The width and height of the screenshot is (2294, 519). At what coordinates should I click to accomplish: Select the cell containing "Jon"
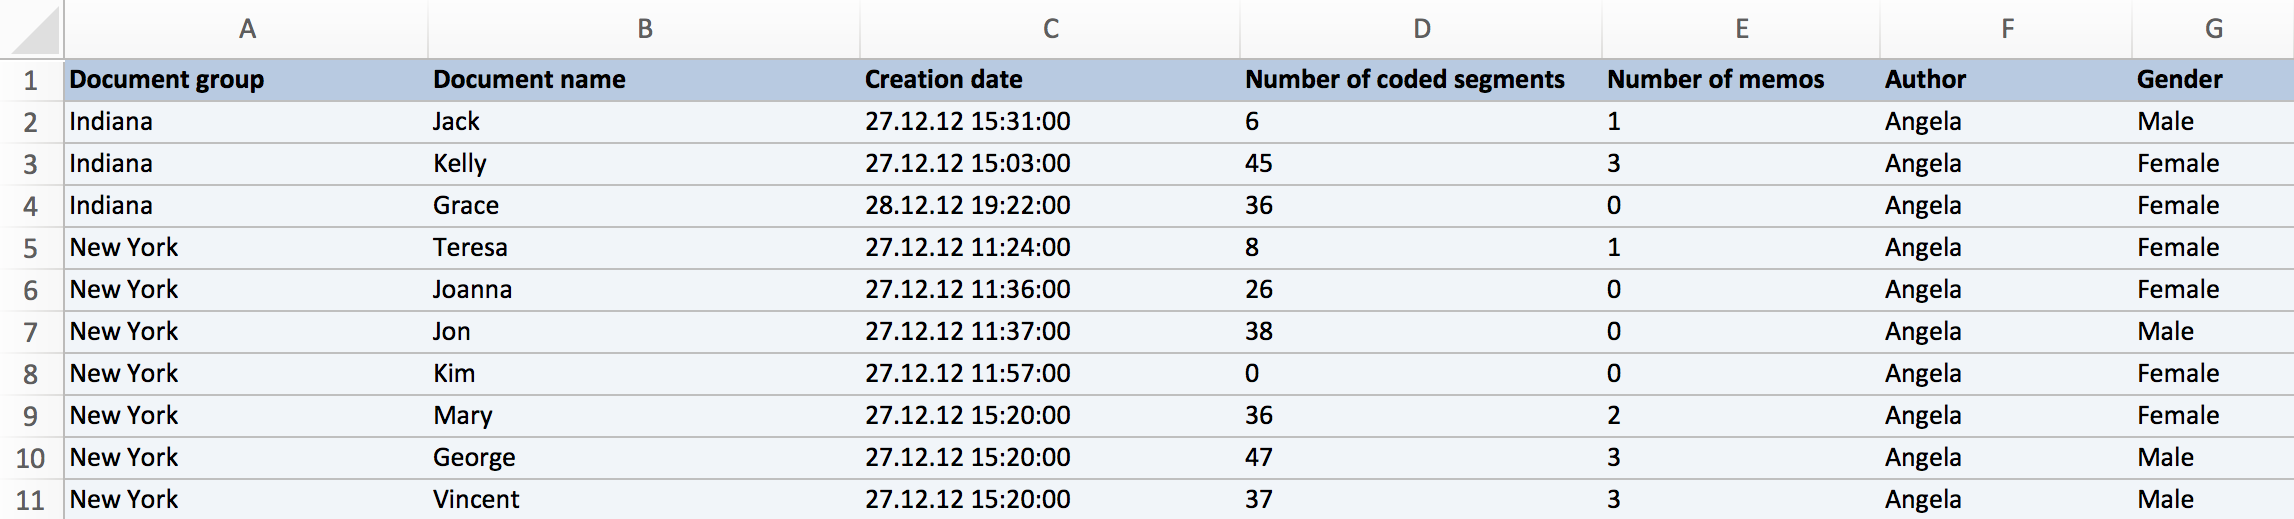tap(645, 332)
